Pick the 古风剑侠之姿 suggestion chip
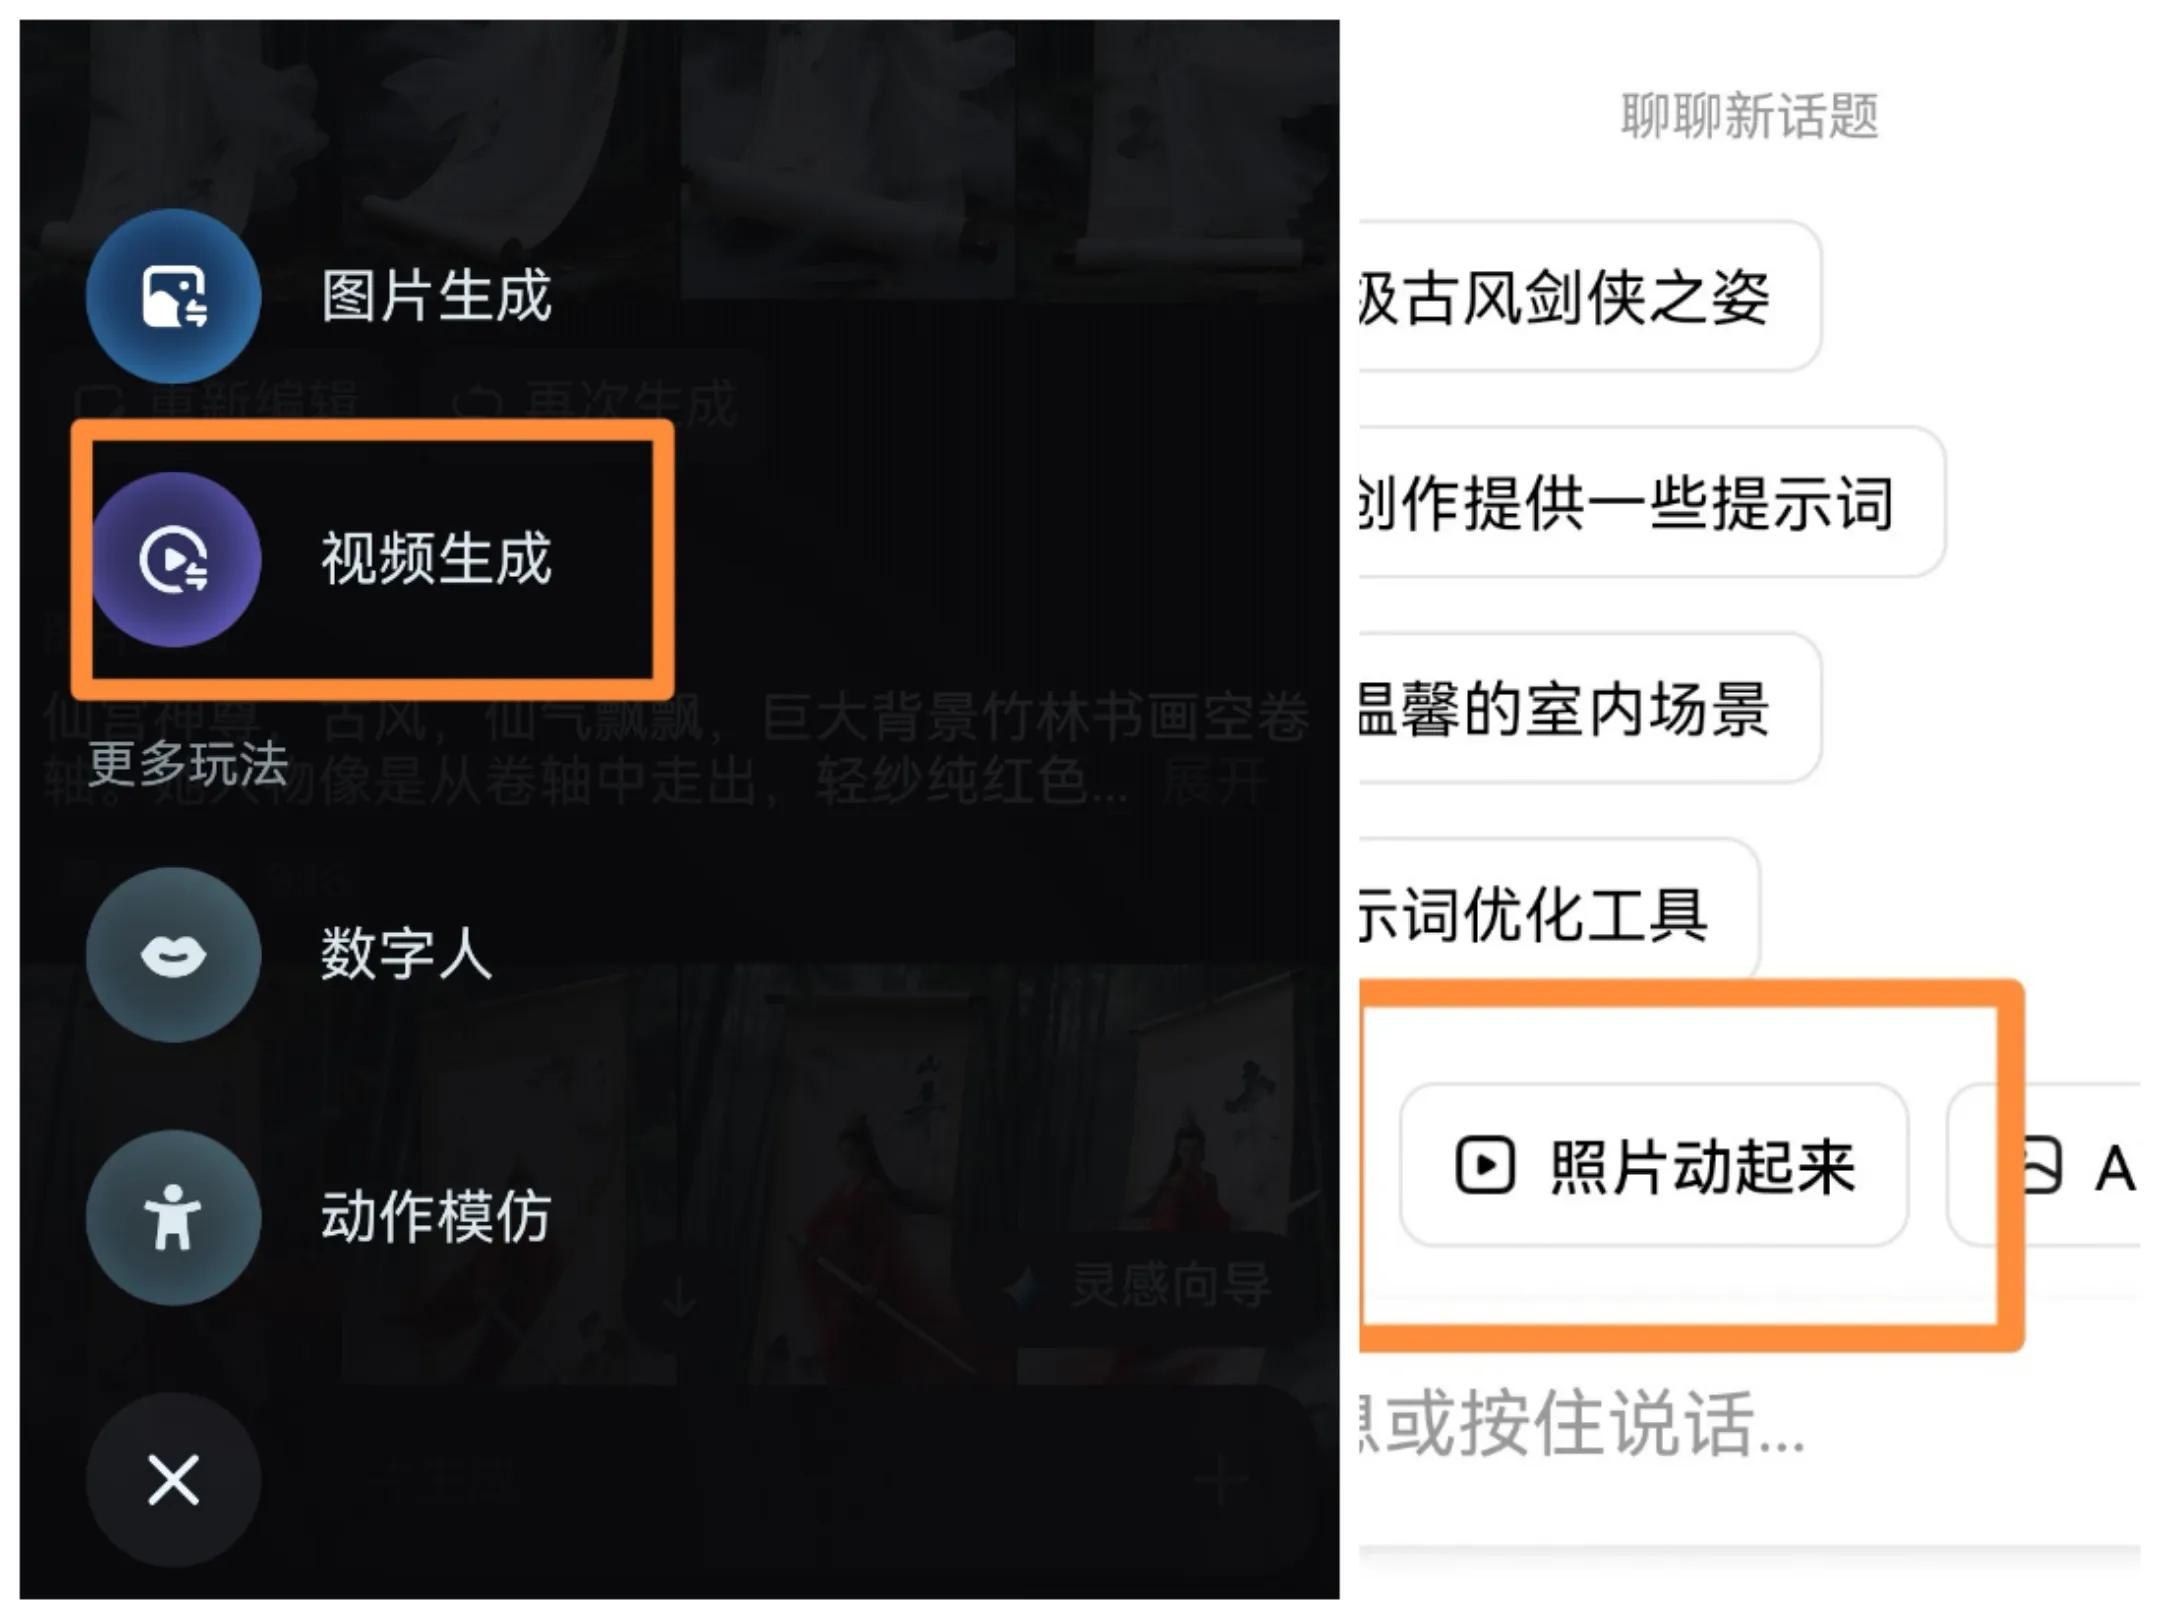The height and width of the screenshot is (1619, 2160). [1590, 296]
